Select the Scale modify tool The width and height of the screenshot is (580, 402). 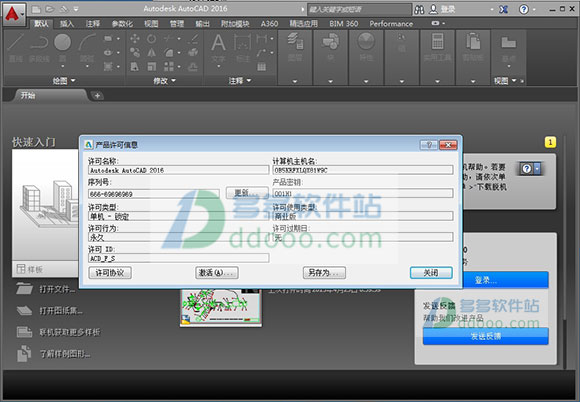[x=151, y=67]
